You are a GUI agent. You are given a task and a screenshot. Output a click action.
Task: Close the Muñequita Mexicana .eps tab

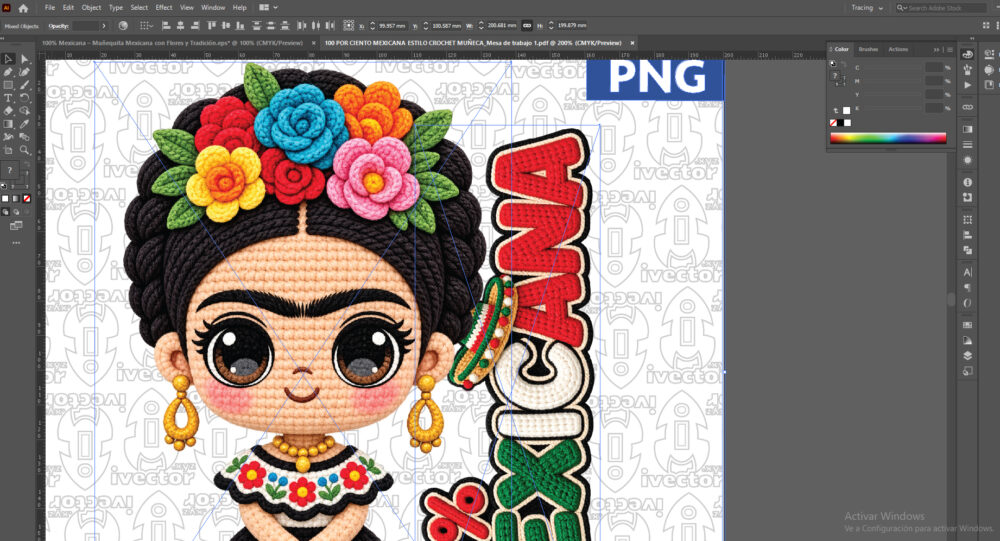click(313, 43)
